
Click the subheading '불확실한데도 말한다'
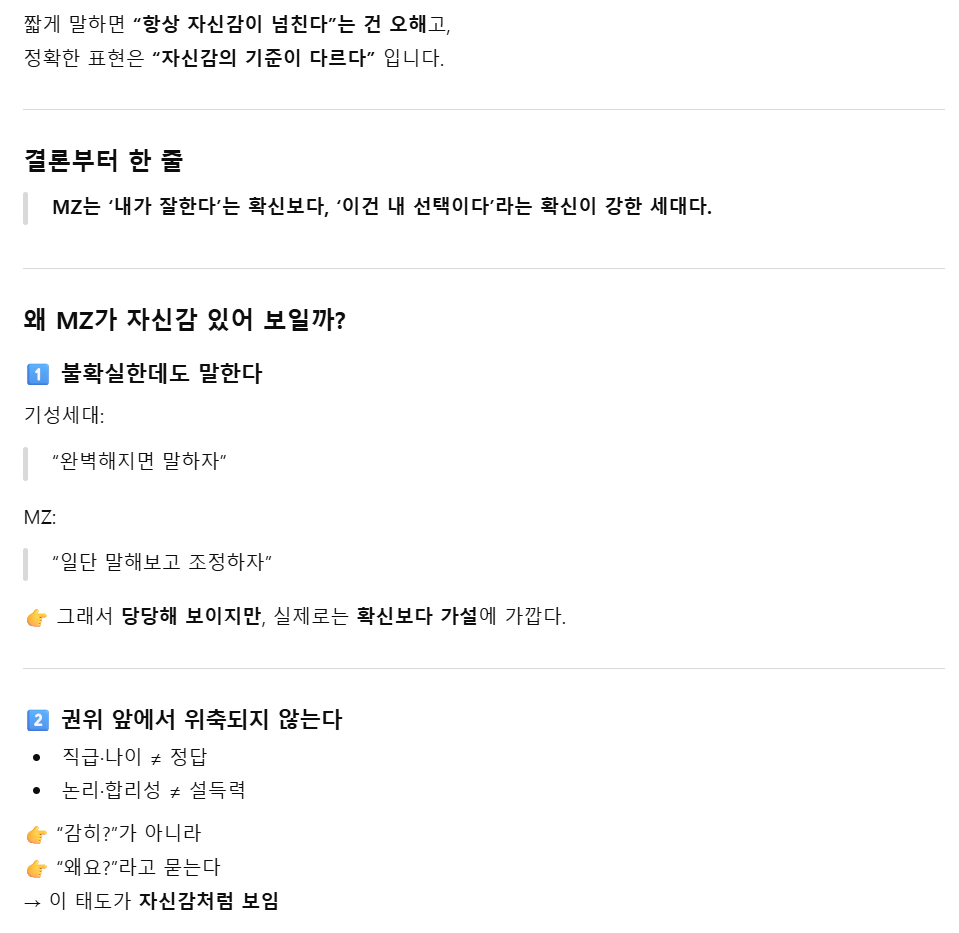coord(161,374)
